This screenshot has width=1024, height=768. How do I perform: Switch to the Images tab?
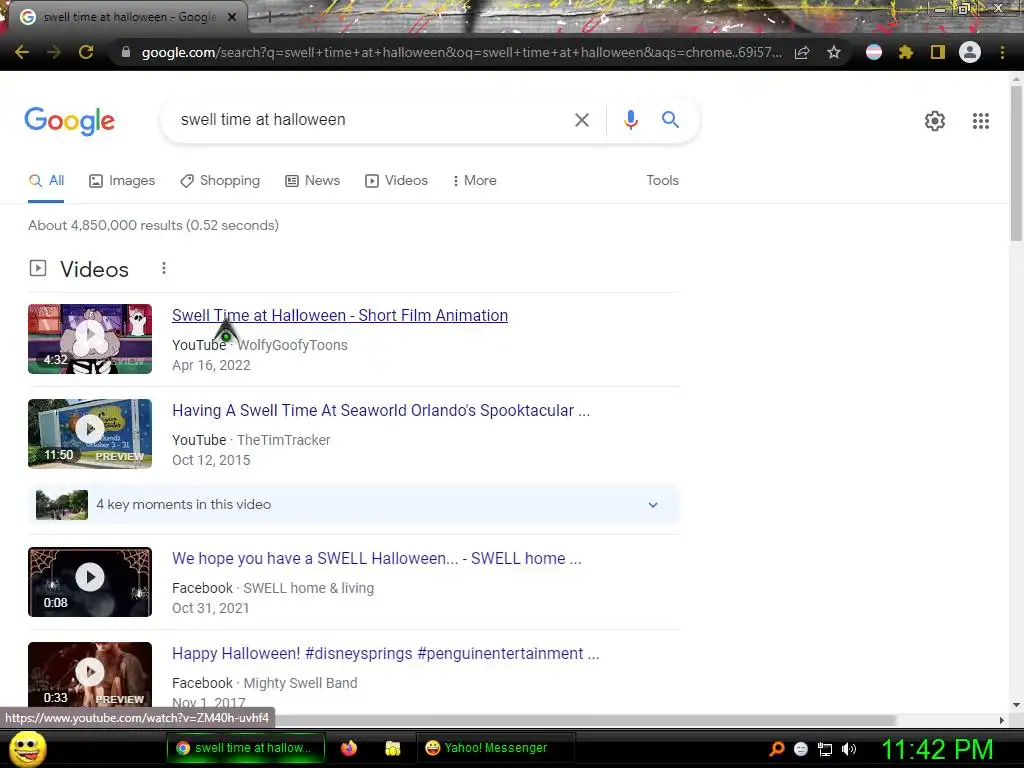(x=122, y=181)
